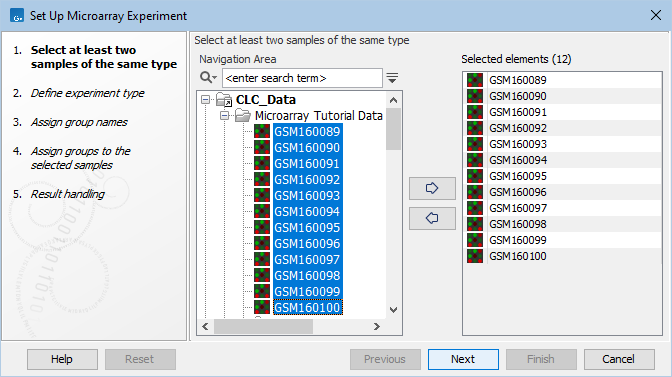Select CLC_Data label in the tree
Screen dimensions: 672x377
[266, 100]
